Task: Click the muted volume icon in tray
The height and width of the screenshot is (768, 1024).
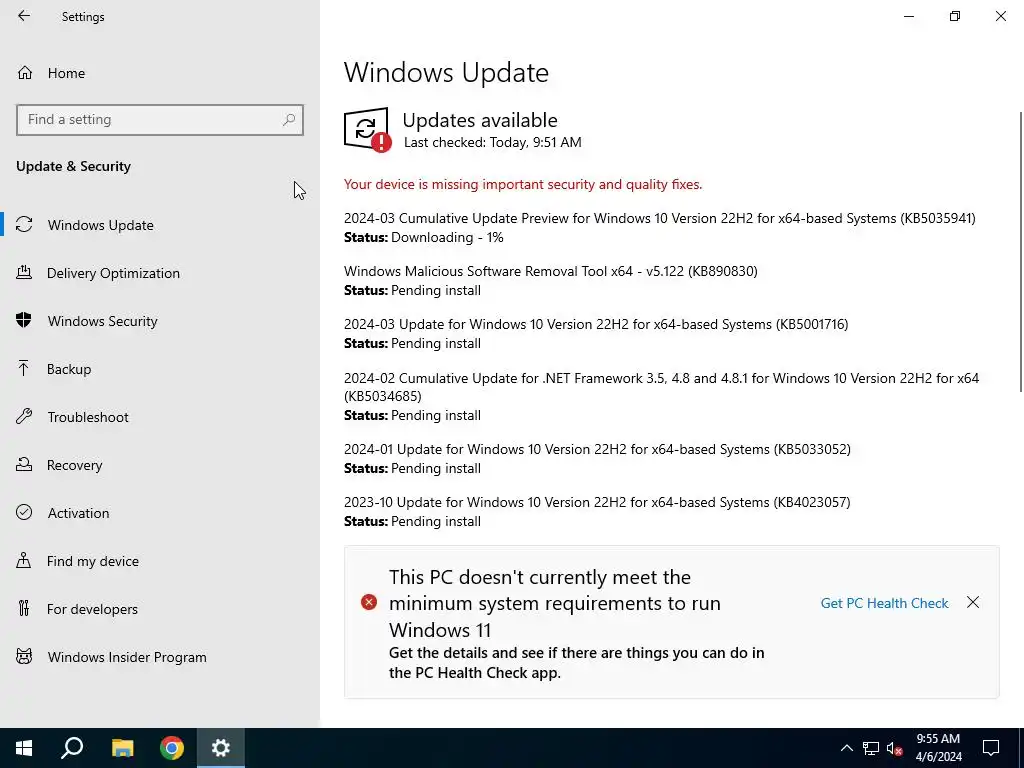Action: coord(895,748)
